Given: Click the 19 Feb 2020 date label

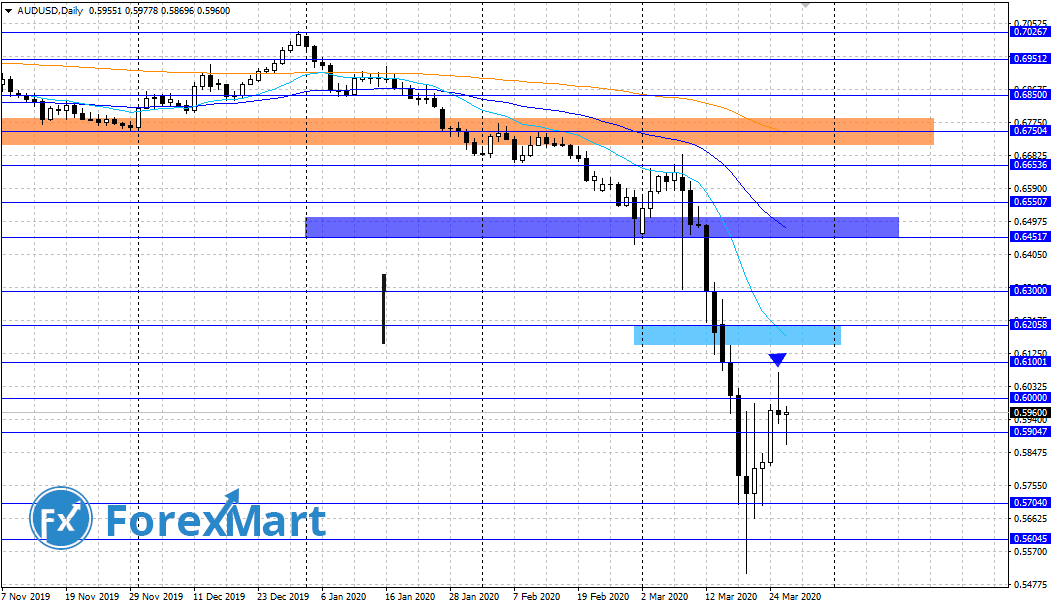Looking at the screenshot, I should 602,597.
